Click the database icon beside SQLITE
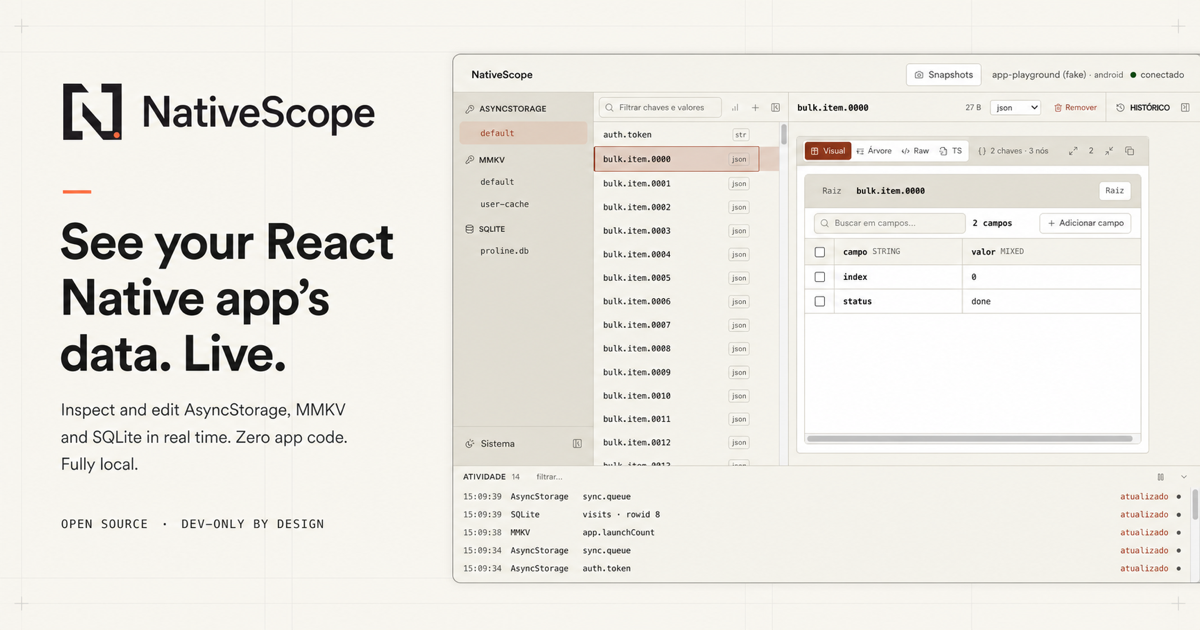Image resolution: width=1200 pixels, height=630 pixels. (470, 229)
